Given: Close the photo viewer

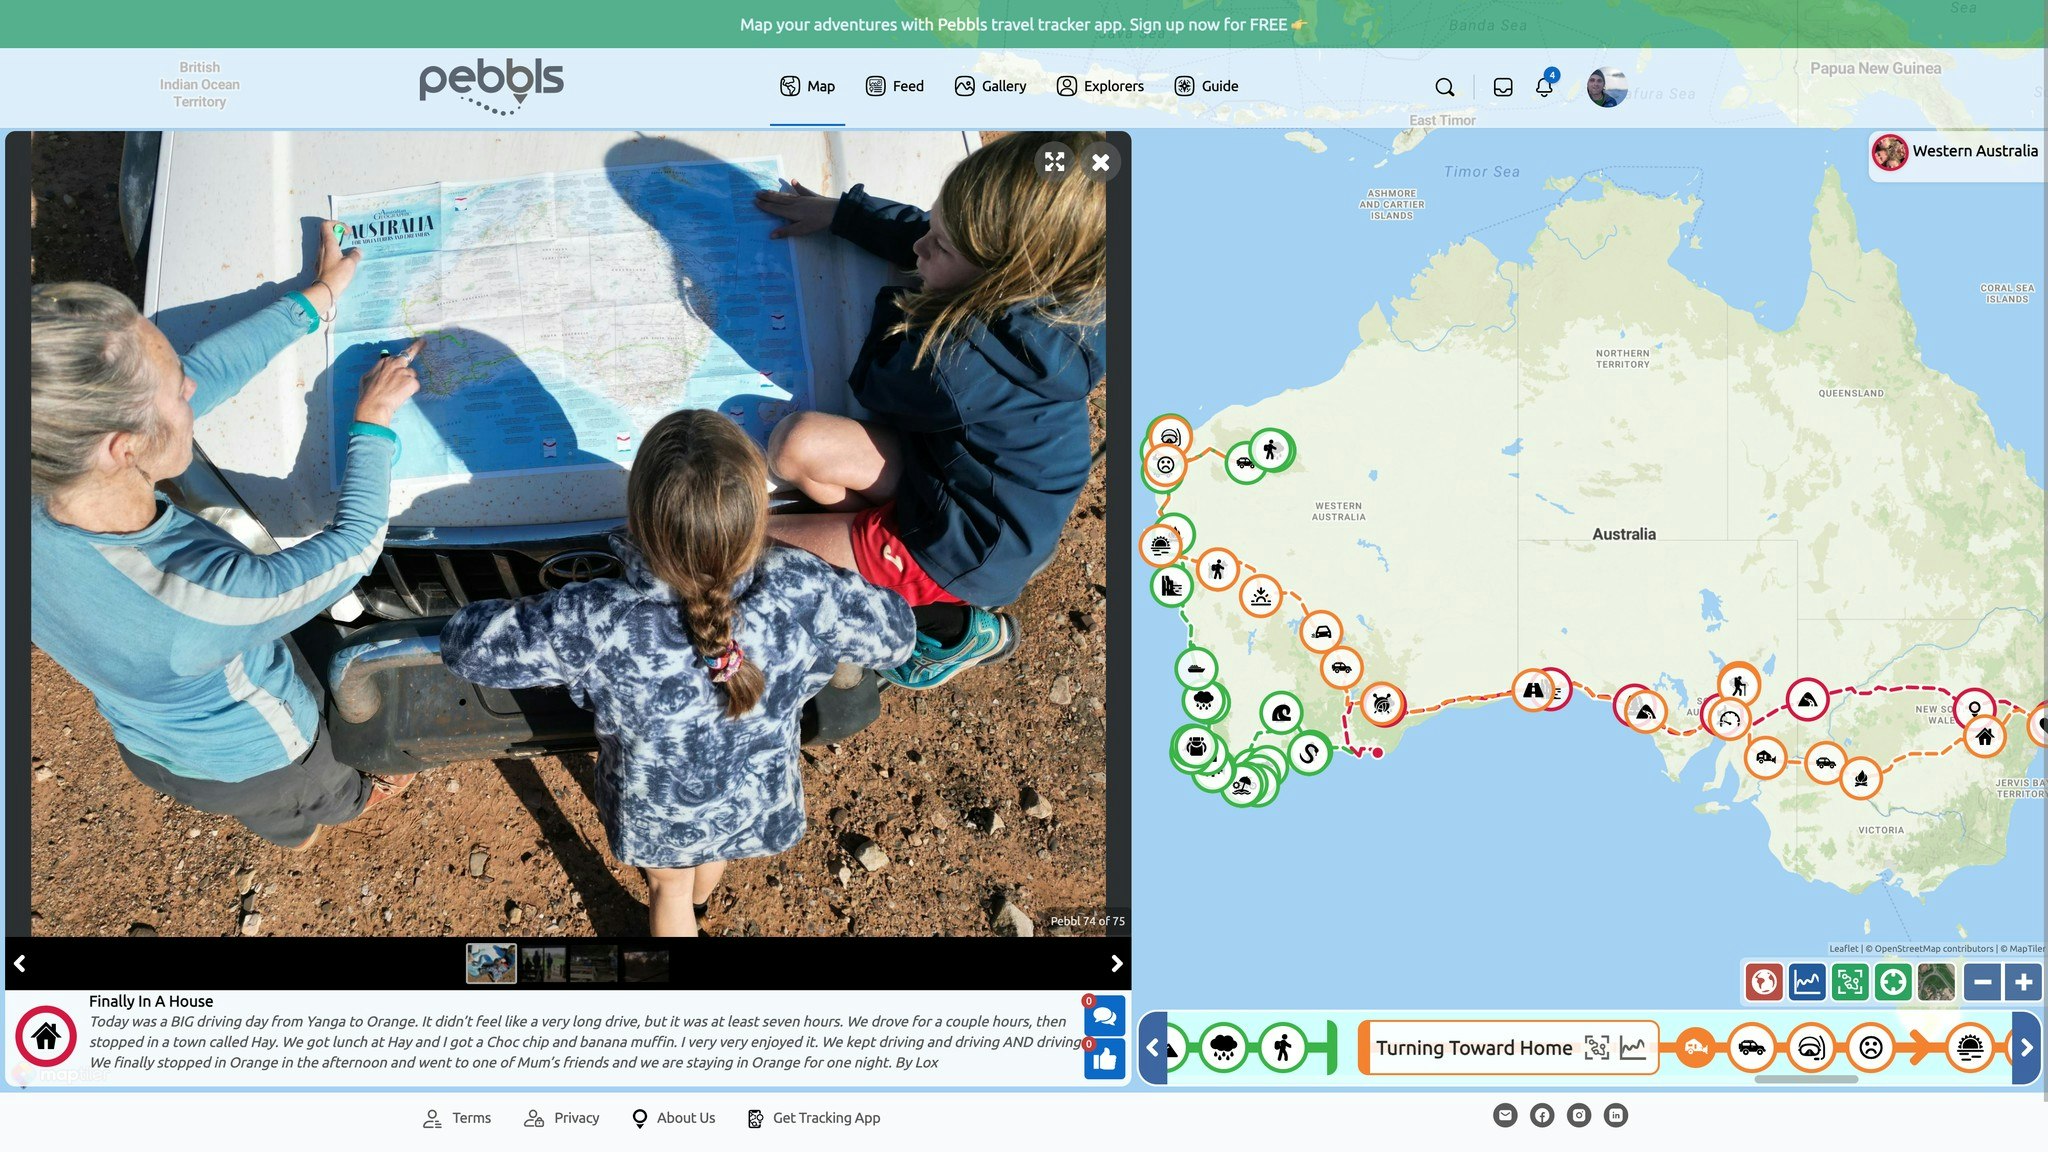Looking at the screenshot, I should click(1100, 162).
